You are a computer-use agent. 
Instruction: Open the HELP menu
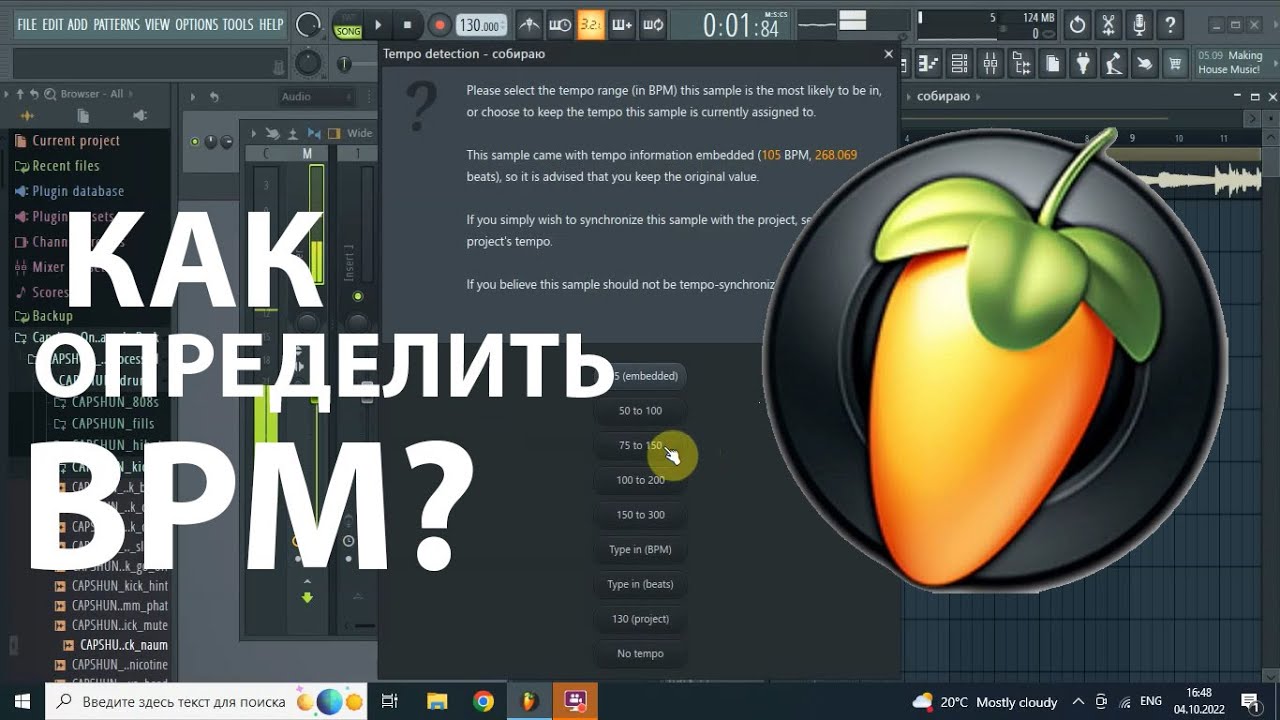[271, 24]
